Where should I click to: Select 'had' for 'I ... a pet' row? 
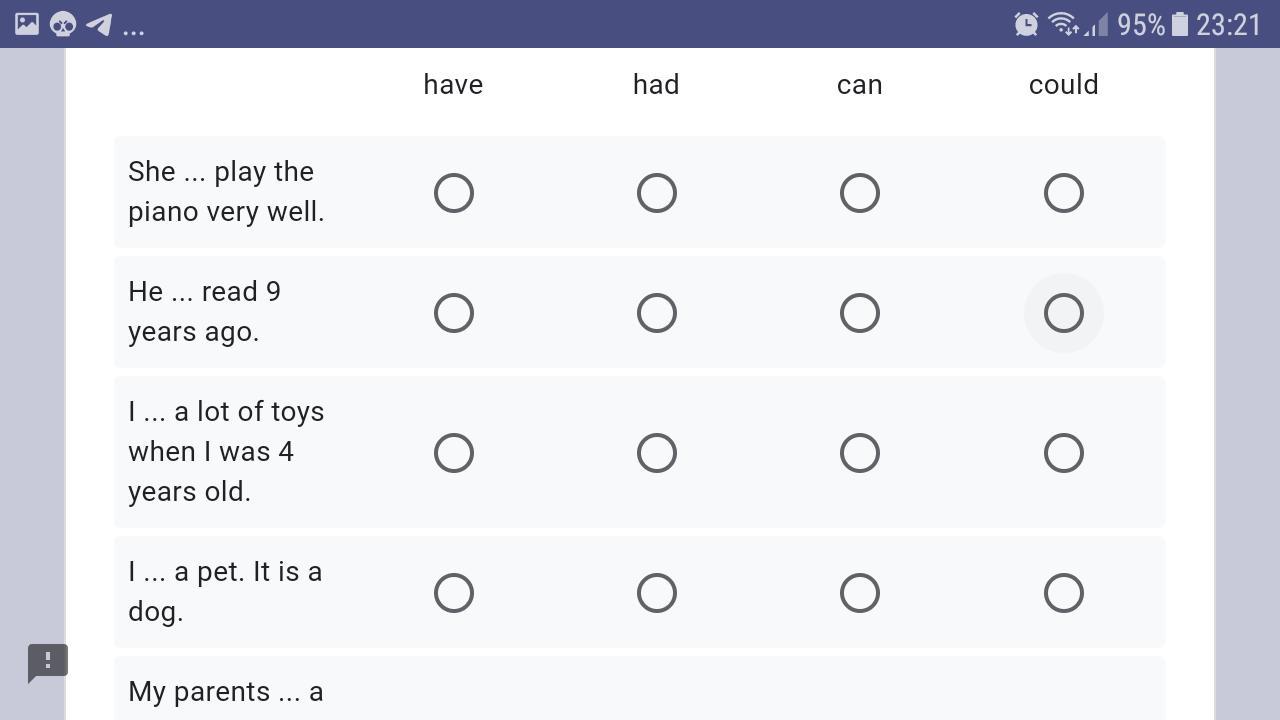[657, 593]
